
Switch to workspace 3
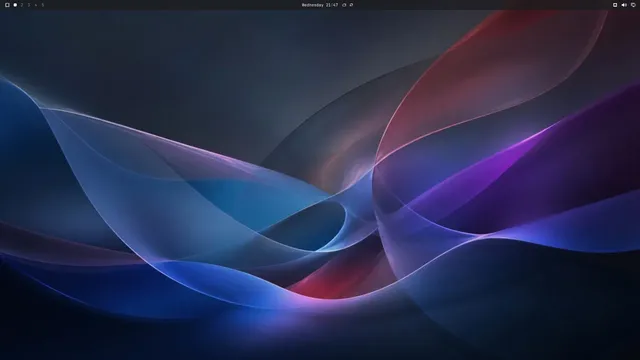[x=29, y=5]
